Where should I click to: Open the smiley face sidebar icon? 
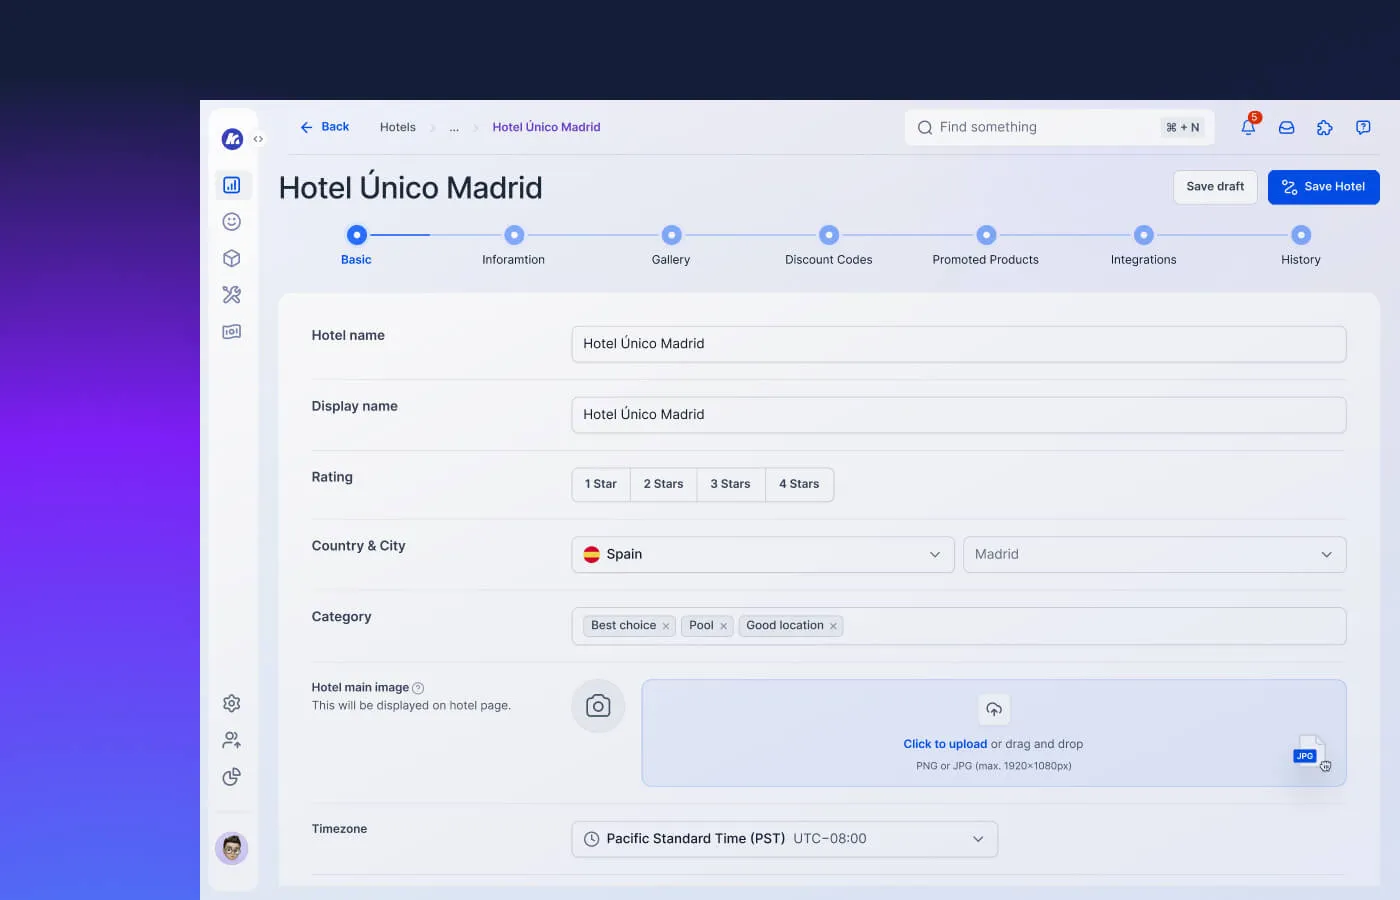[x=232, y=222]
